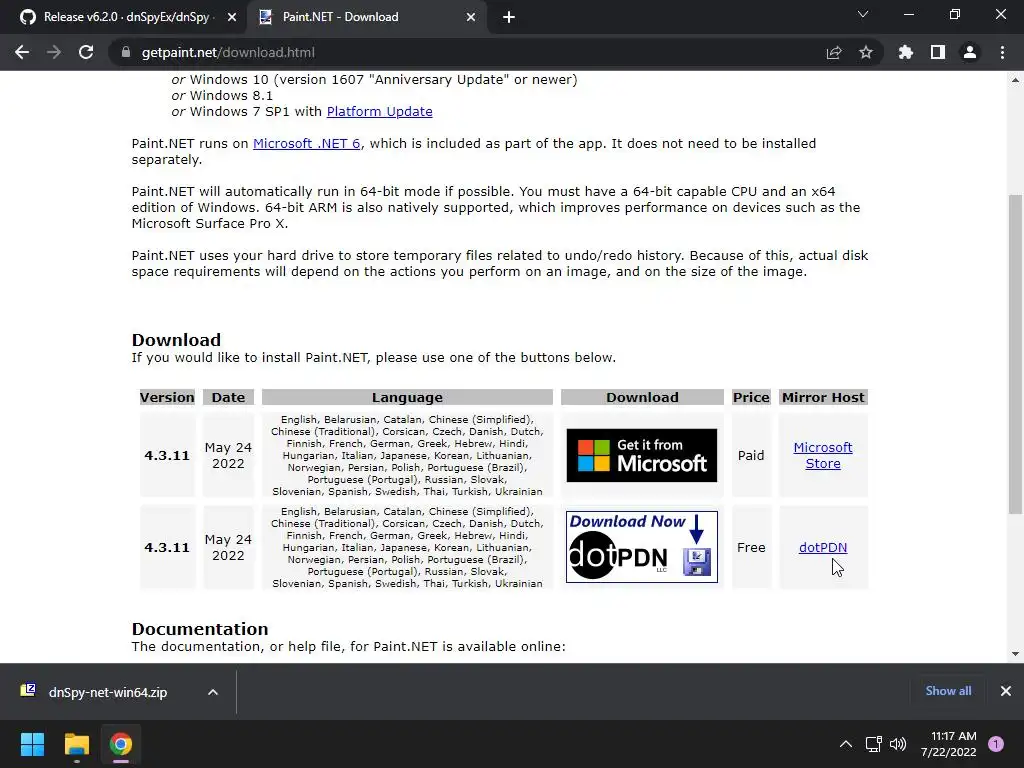Image resolution: width=1024 pixels, height=768 pixels.
Task: Click the Price column header
Action: point(751,397)
